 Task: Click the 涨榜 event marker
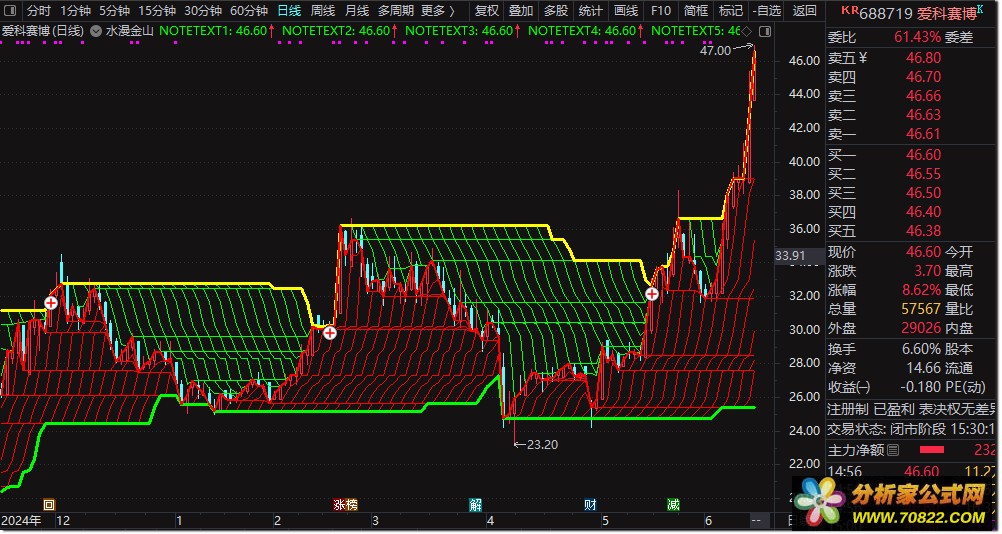click(345, 505)
